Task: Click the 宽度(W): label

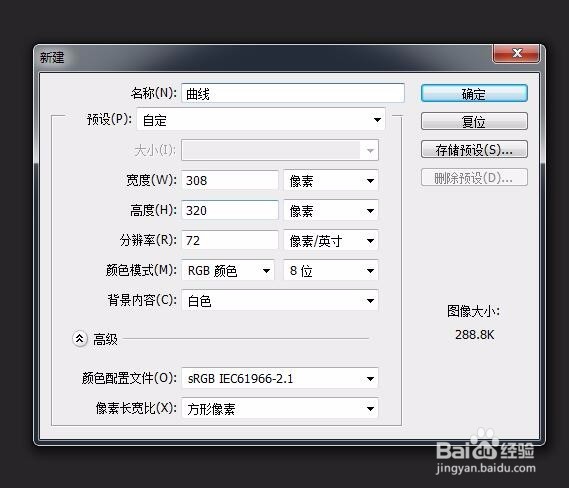Action: pos(151,180)
